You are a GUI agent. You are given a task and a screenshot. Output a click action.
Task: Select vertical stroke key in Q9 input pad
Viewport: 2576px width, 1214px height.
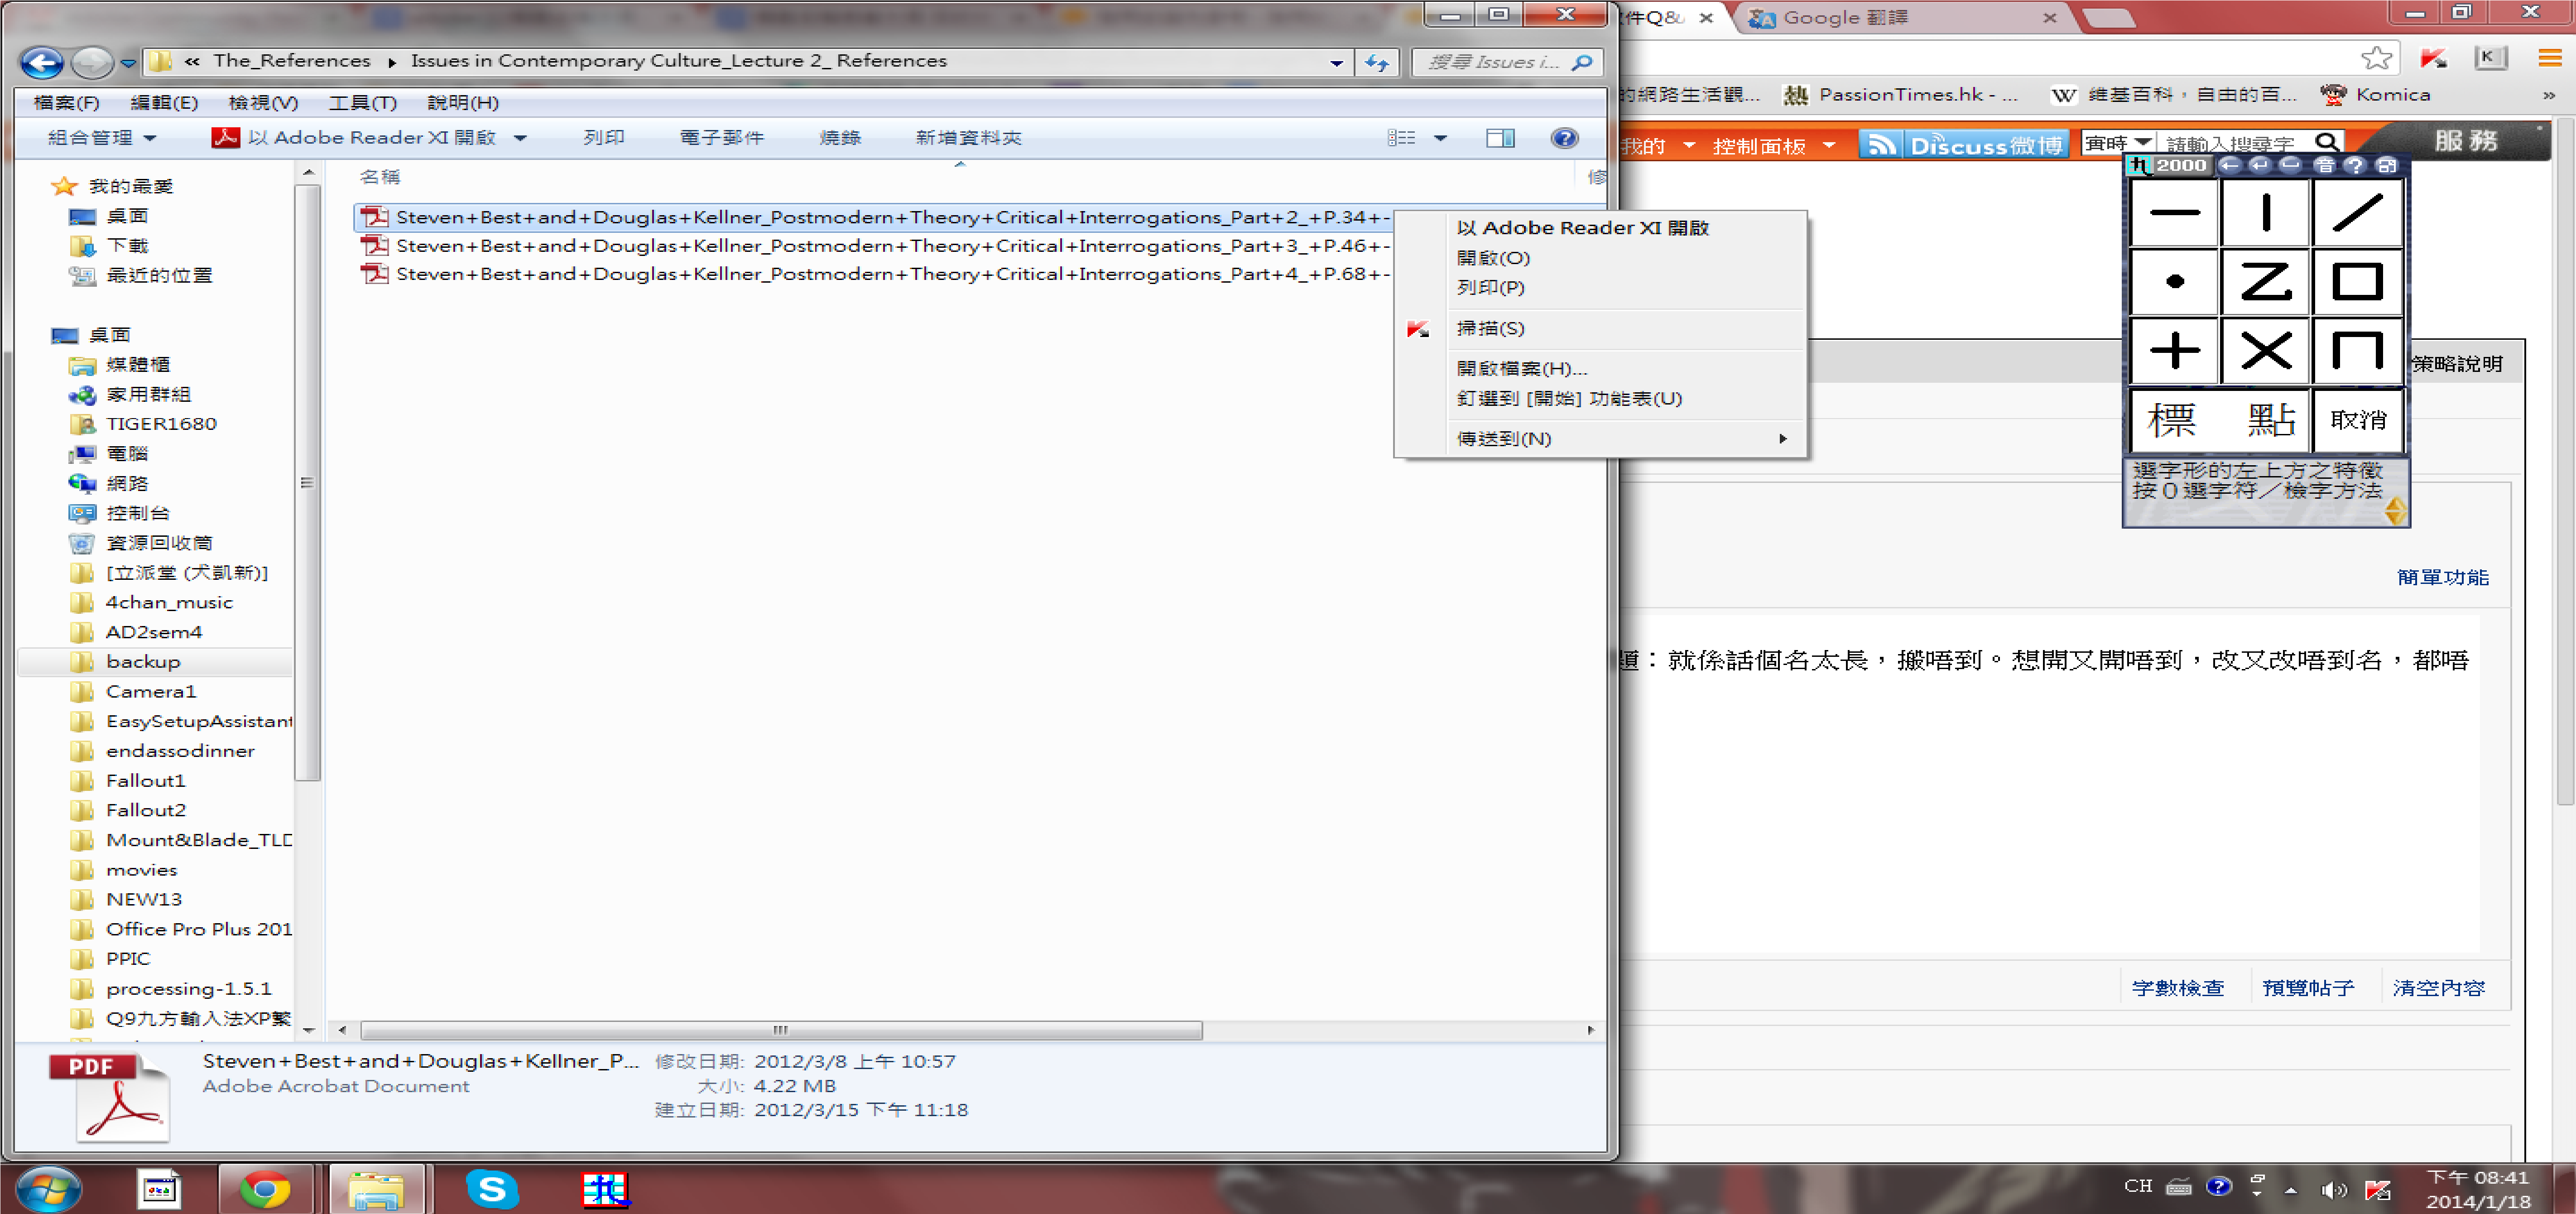[x=2265, y=213]
